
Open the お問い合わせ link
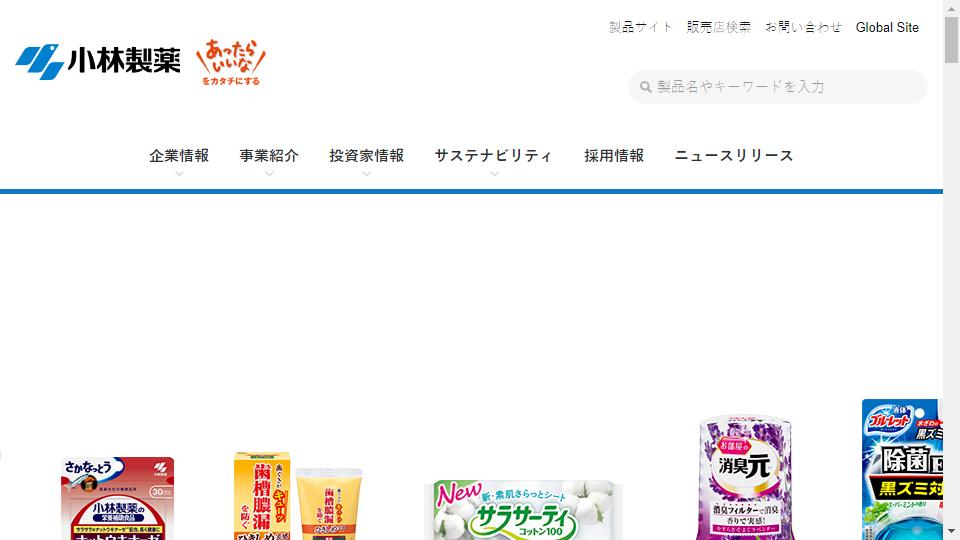803,27
